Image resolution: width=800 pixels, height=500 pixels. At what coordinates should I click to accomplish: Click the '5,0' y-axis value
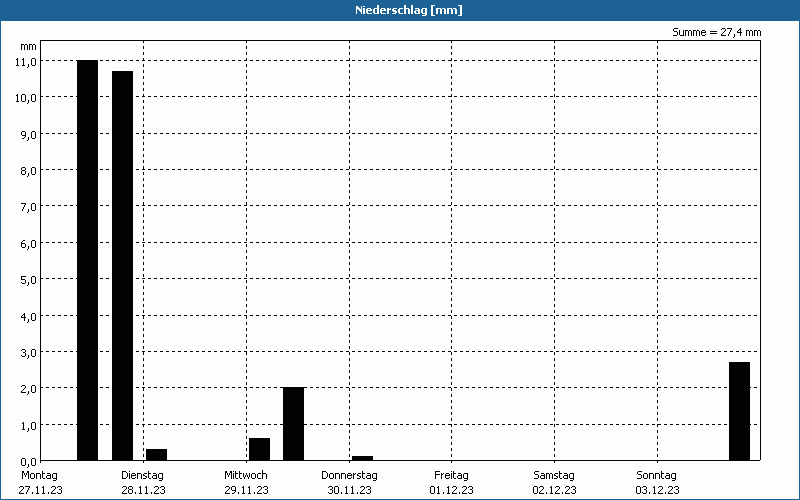click(28, 280)
